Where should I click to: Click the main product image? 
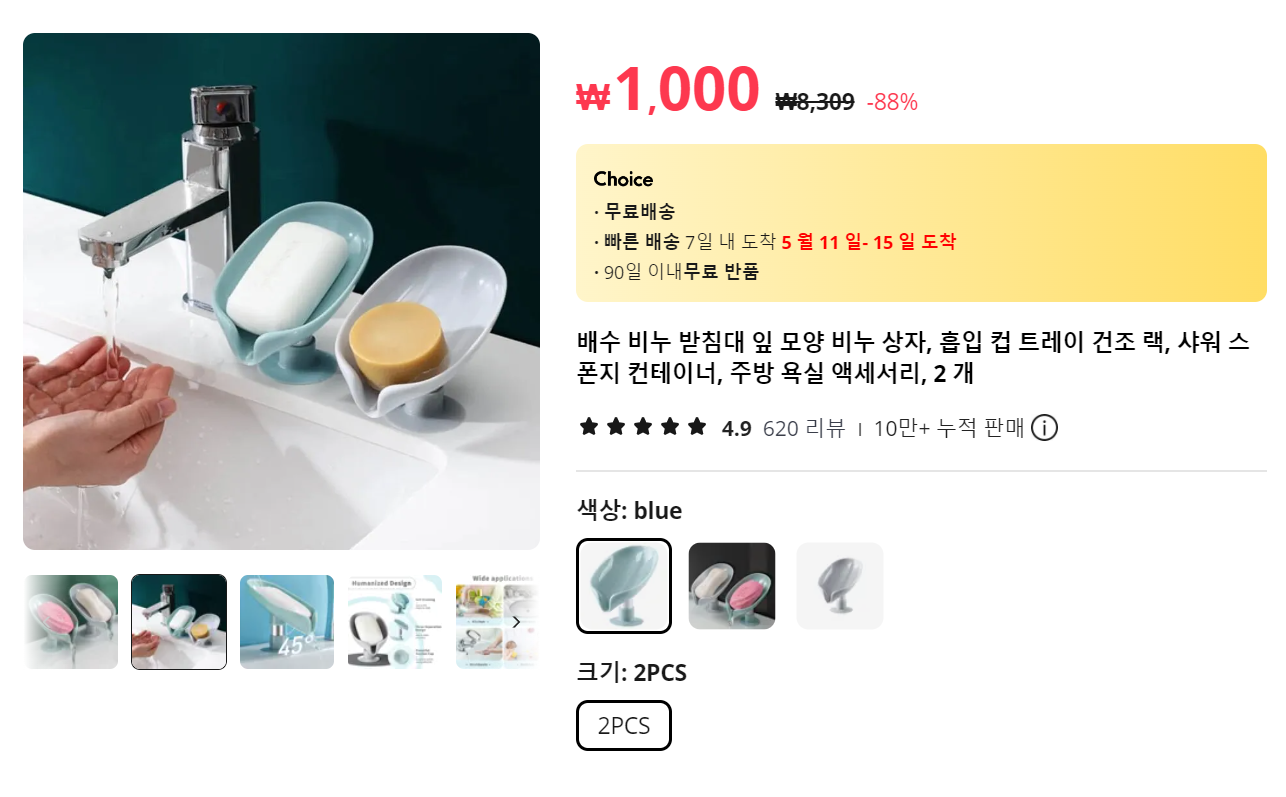click(x=281, y=291)
